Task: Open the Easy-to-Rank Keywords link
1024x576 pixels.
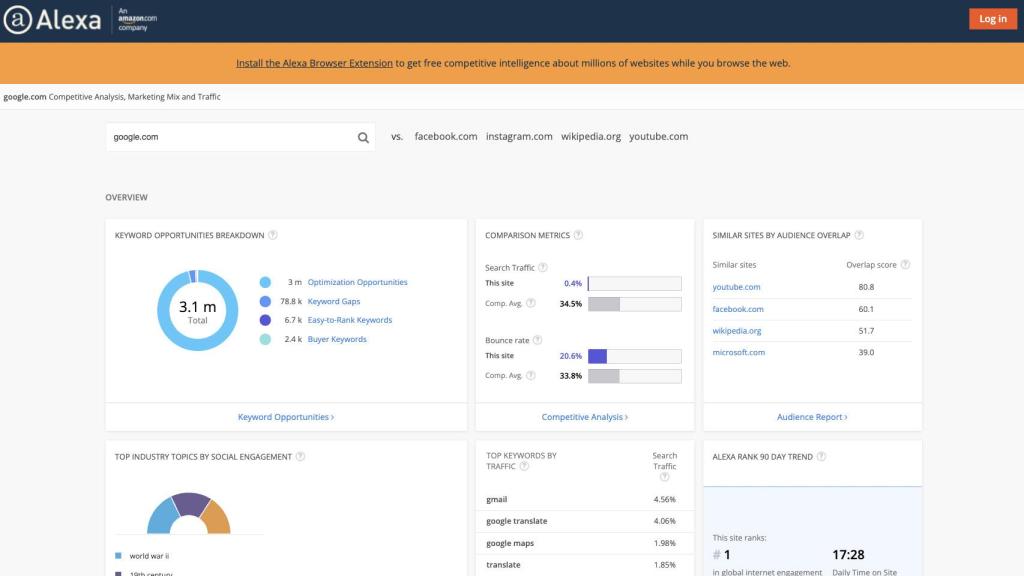Action: point(349,321)
